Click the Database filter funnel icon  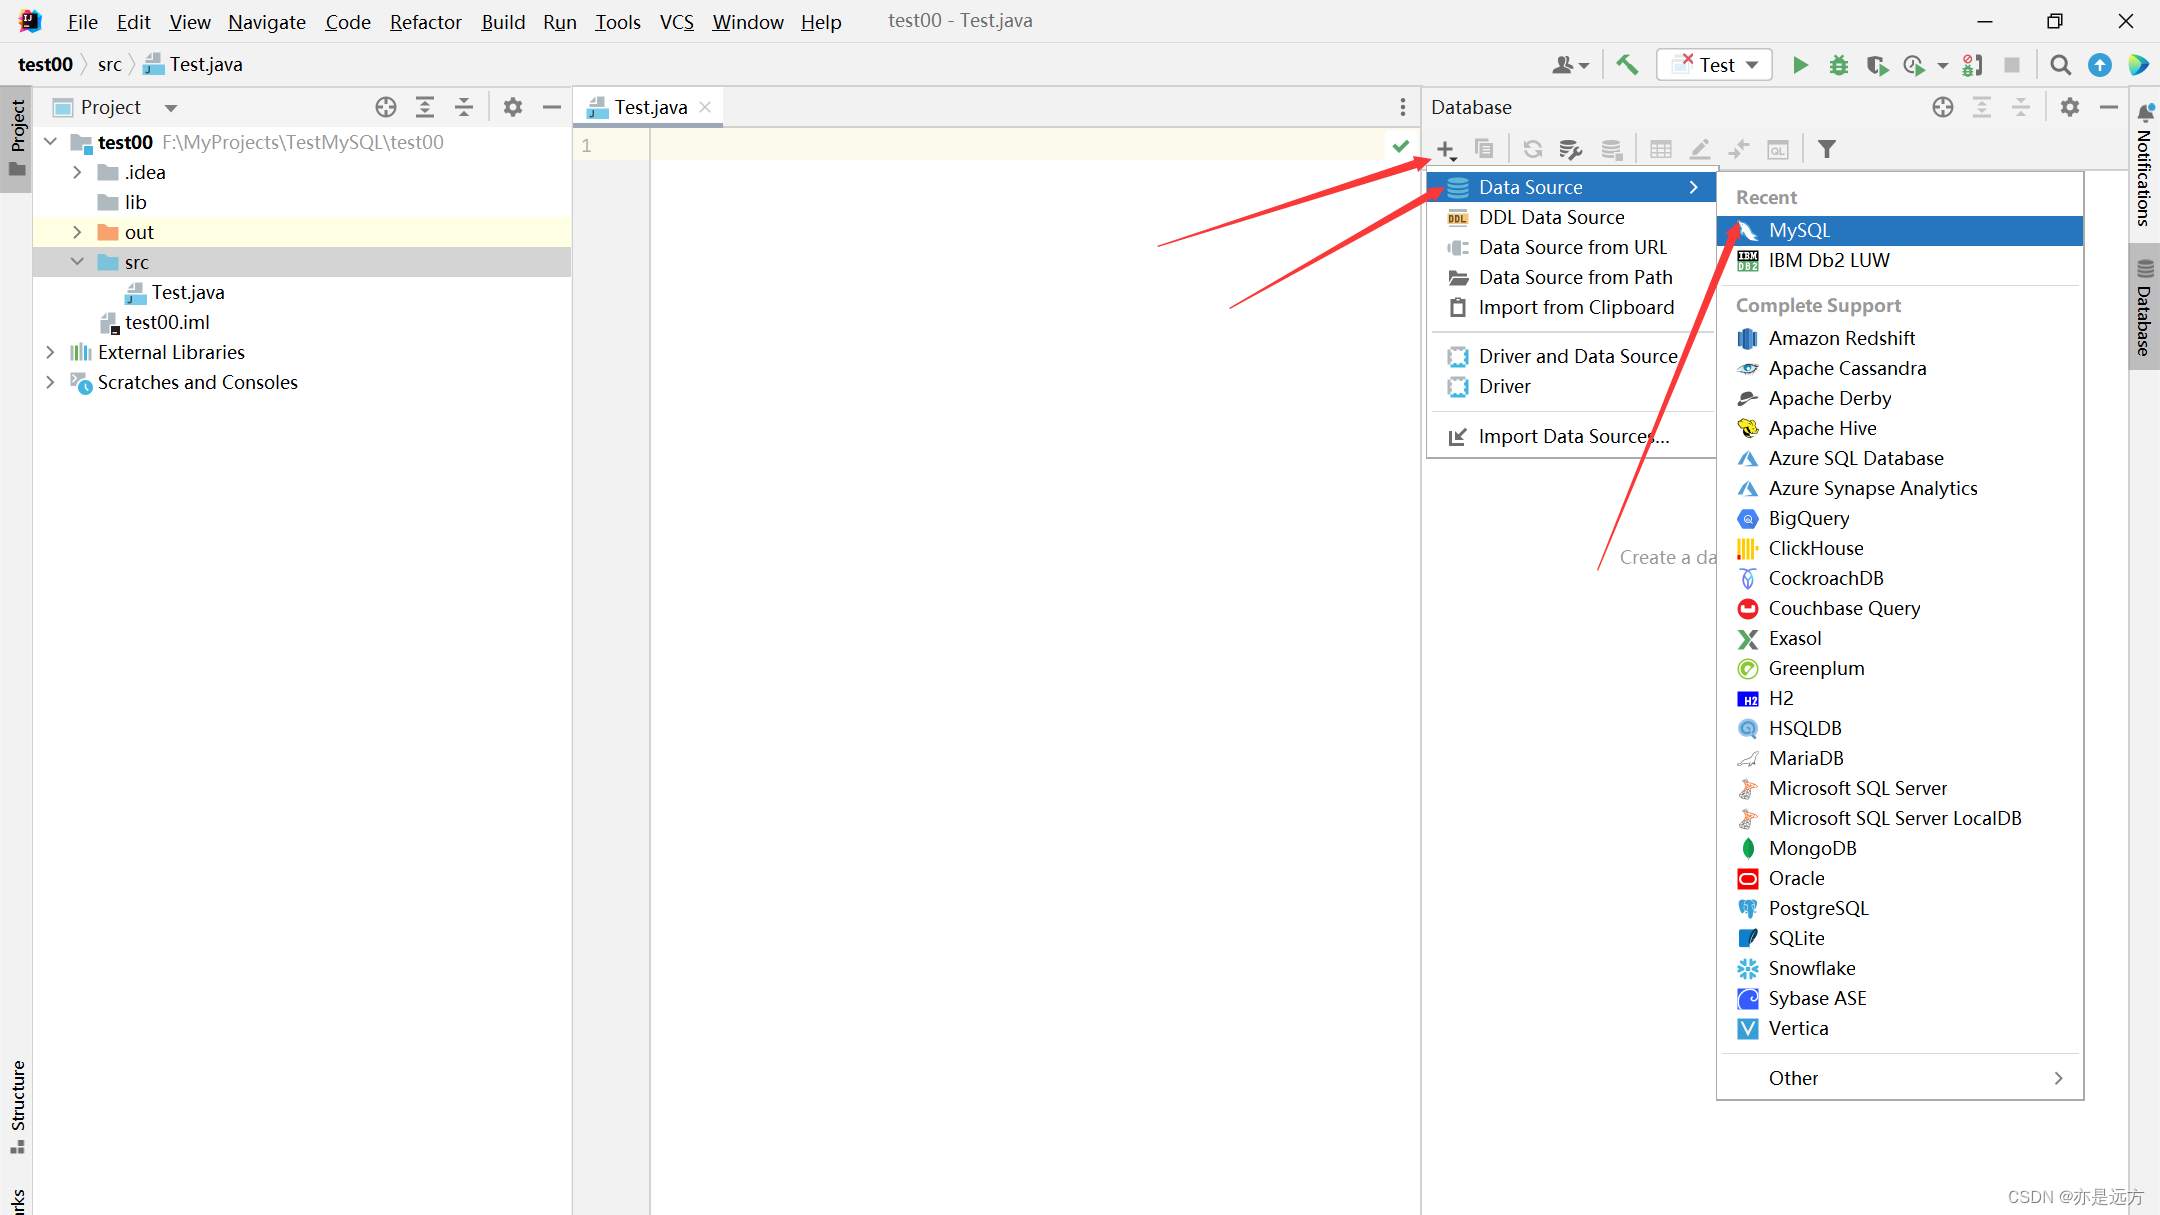1827,149
